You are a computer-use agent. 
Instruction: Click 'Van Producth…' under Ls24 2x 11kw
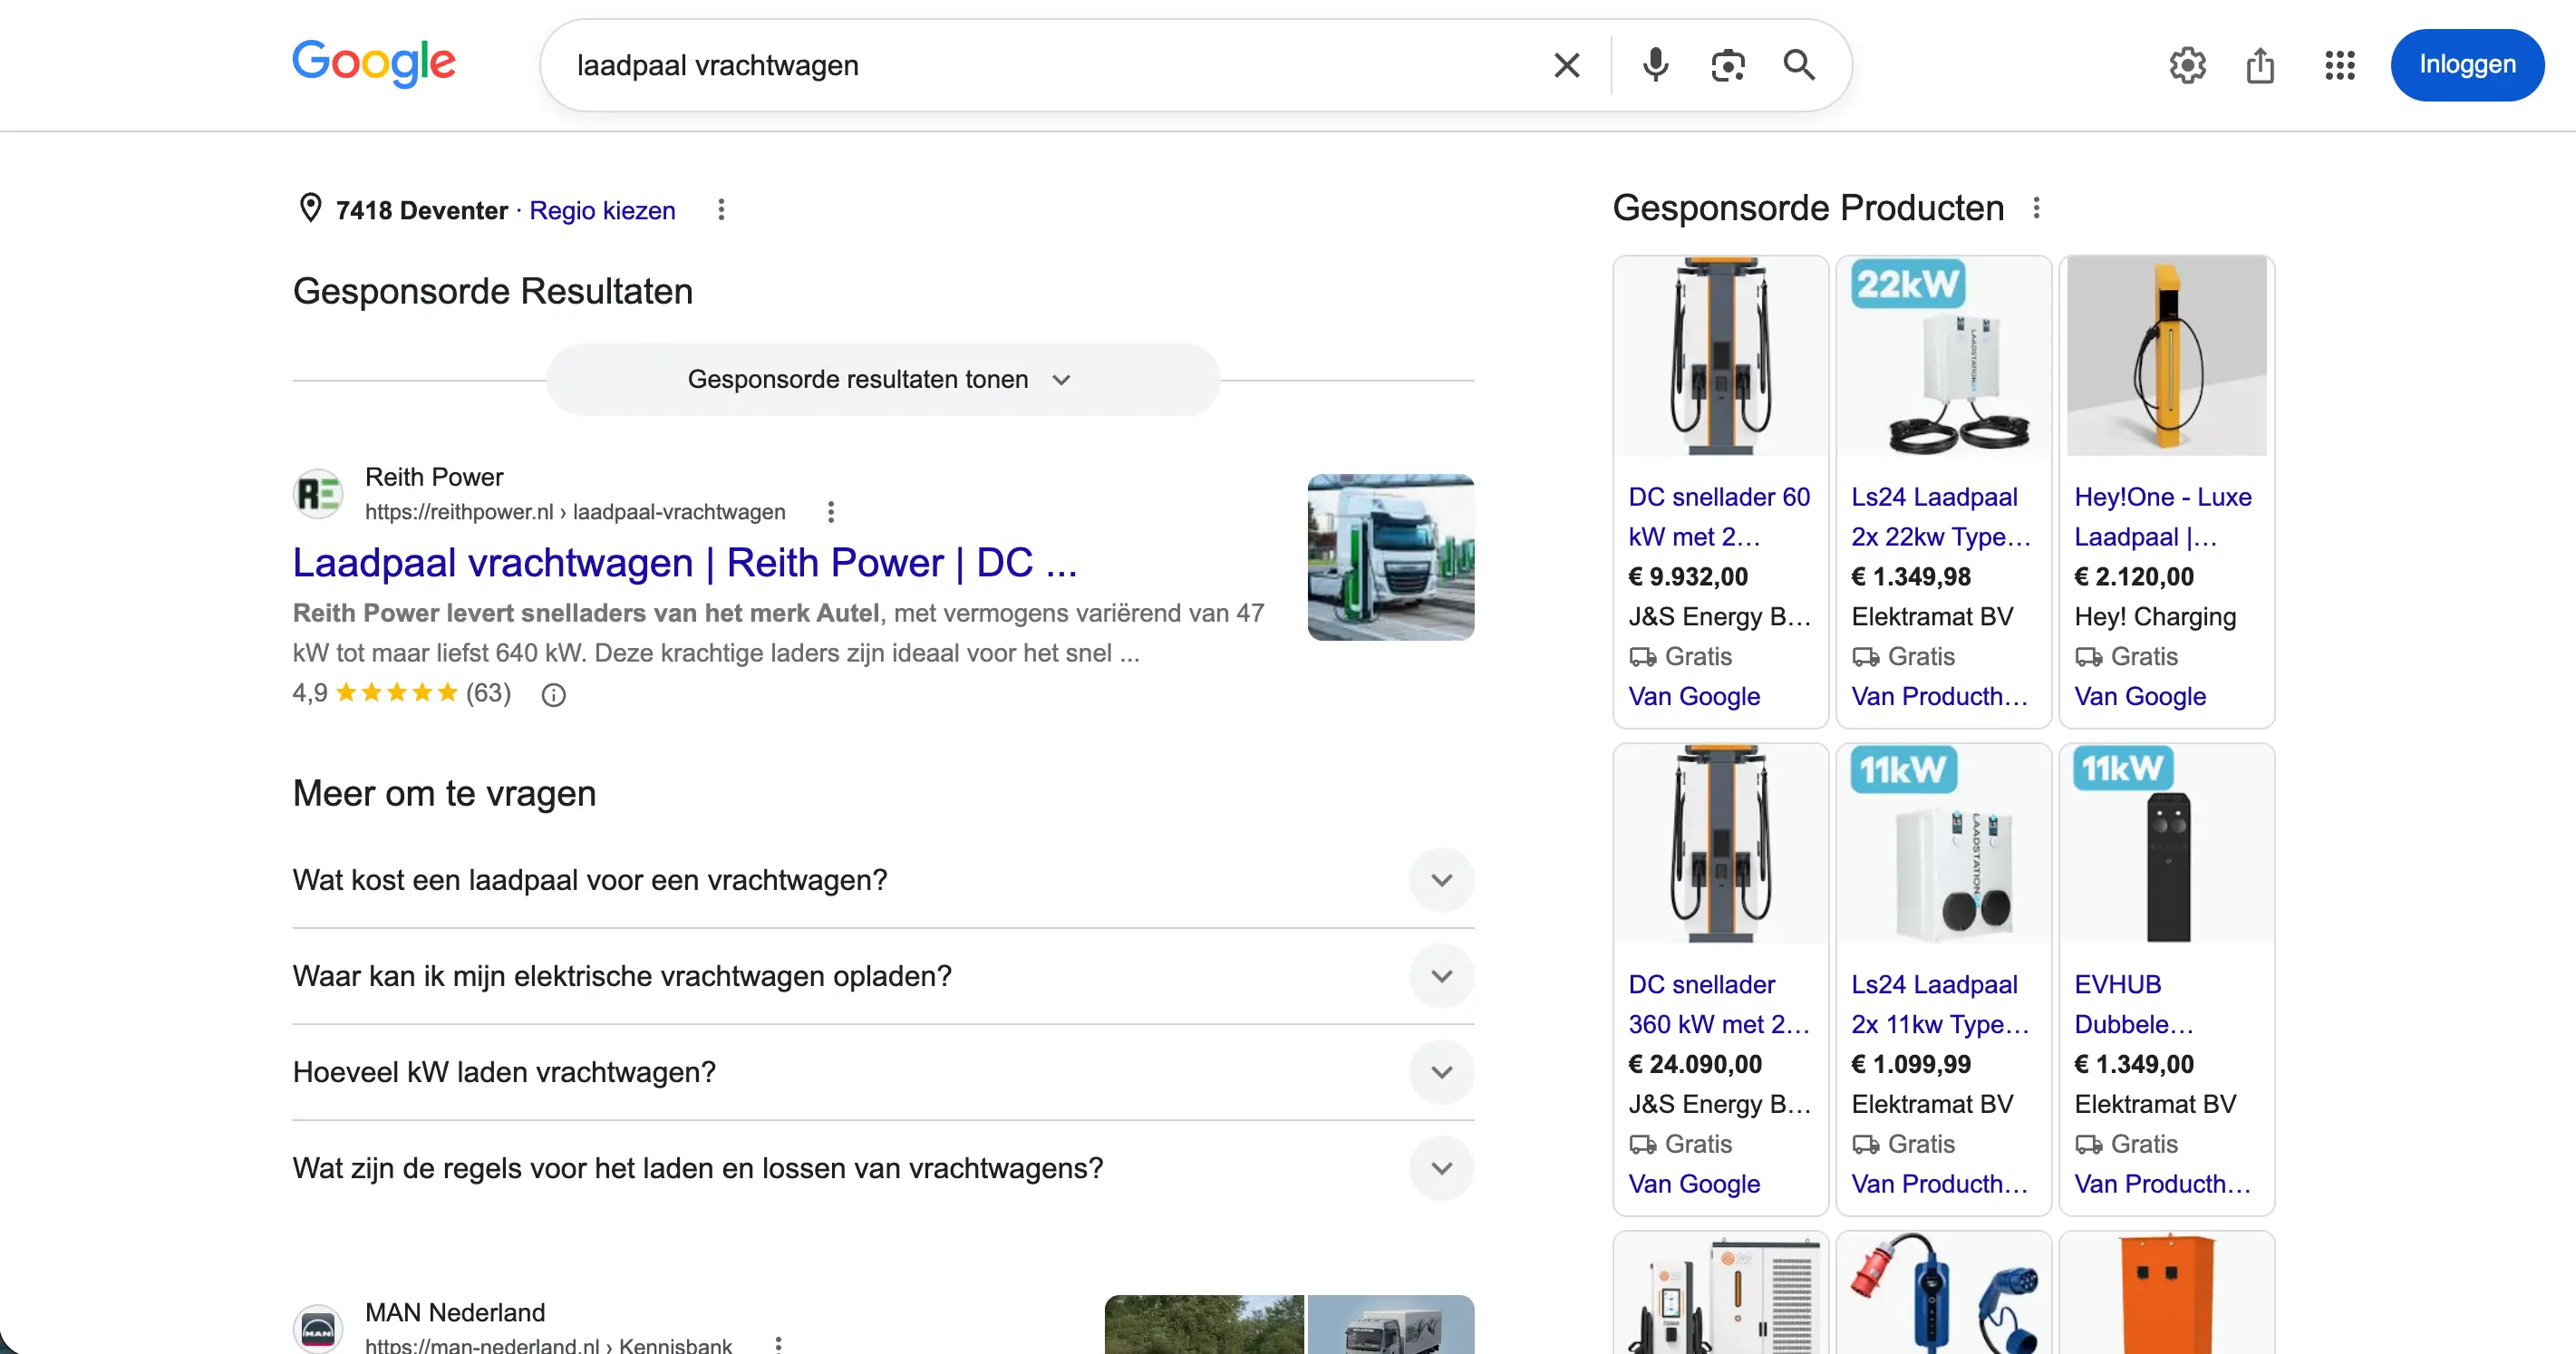tap(1940, 1184)
